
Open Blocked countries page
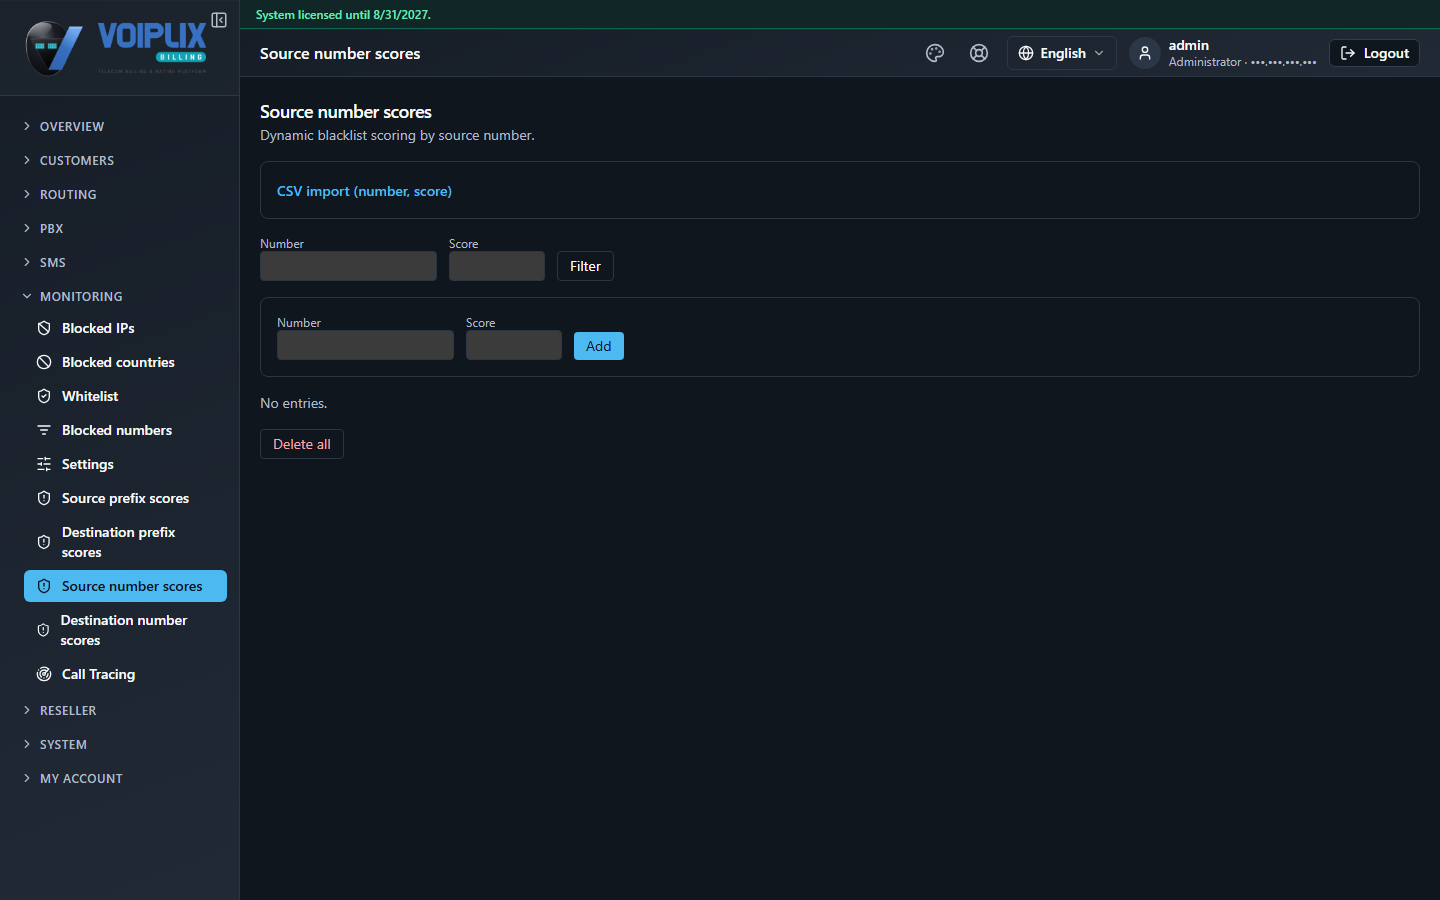125,362
